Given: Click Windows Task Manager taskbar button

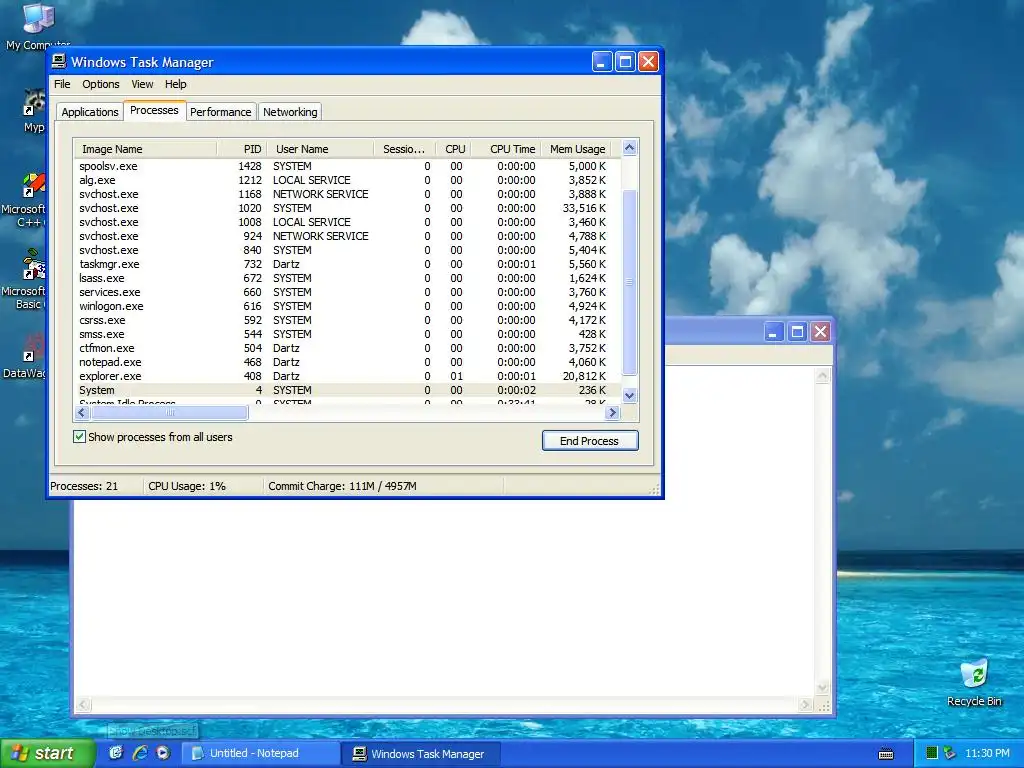Looking at the screenshot, I should click(x=421, y=754).
